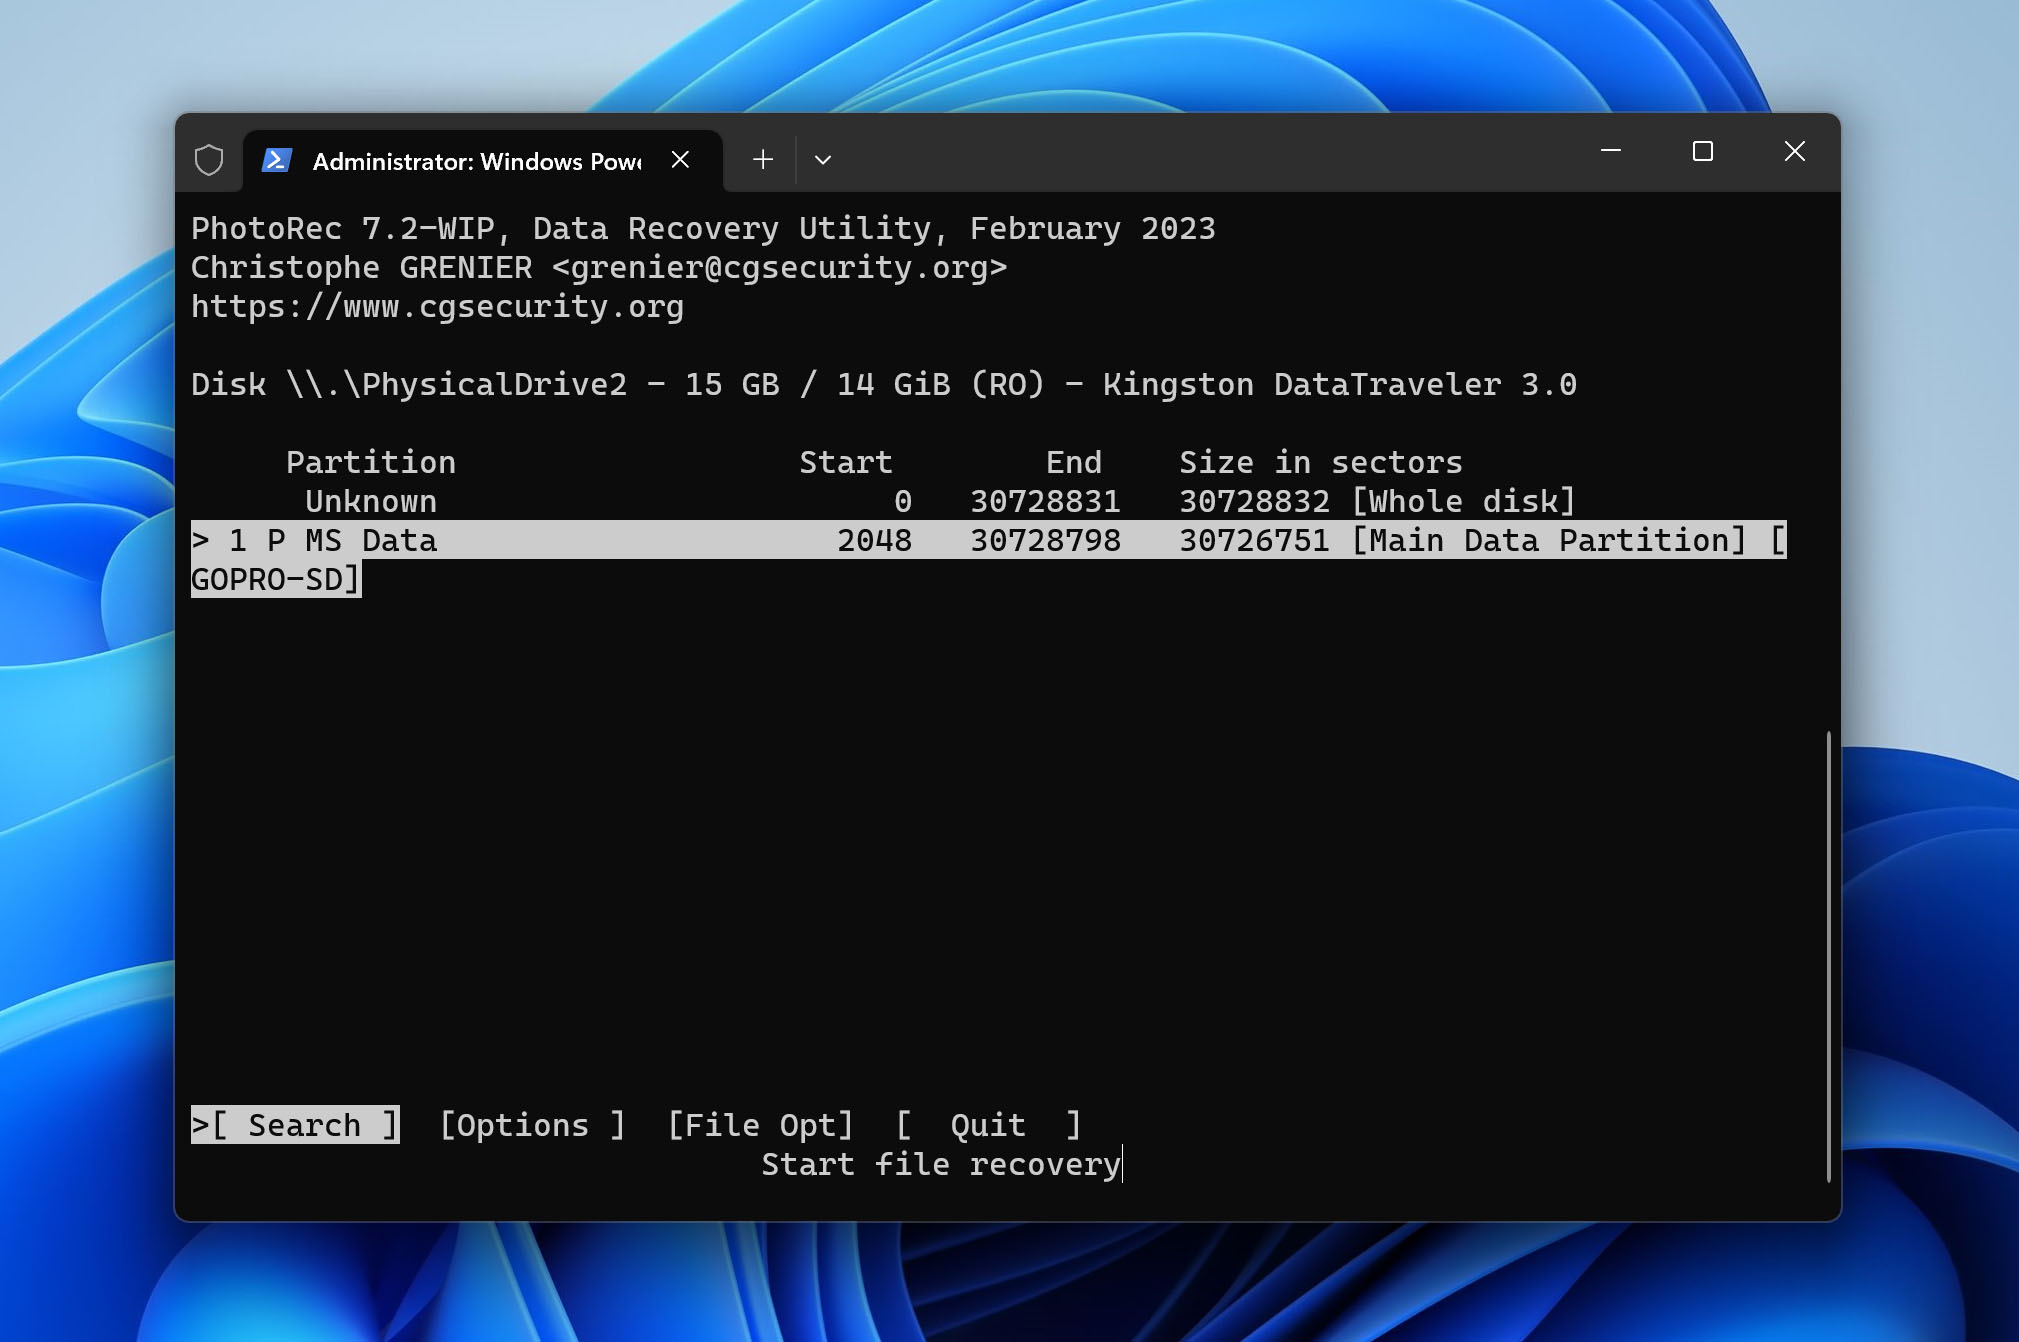Screen dimensions: 2019x1342
Task: Click the 'Start file recovery' hint text
Action: (941, 1164)
